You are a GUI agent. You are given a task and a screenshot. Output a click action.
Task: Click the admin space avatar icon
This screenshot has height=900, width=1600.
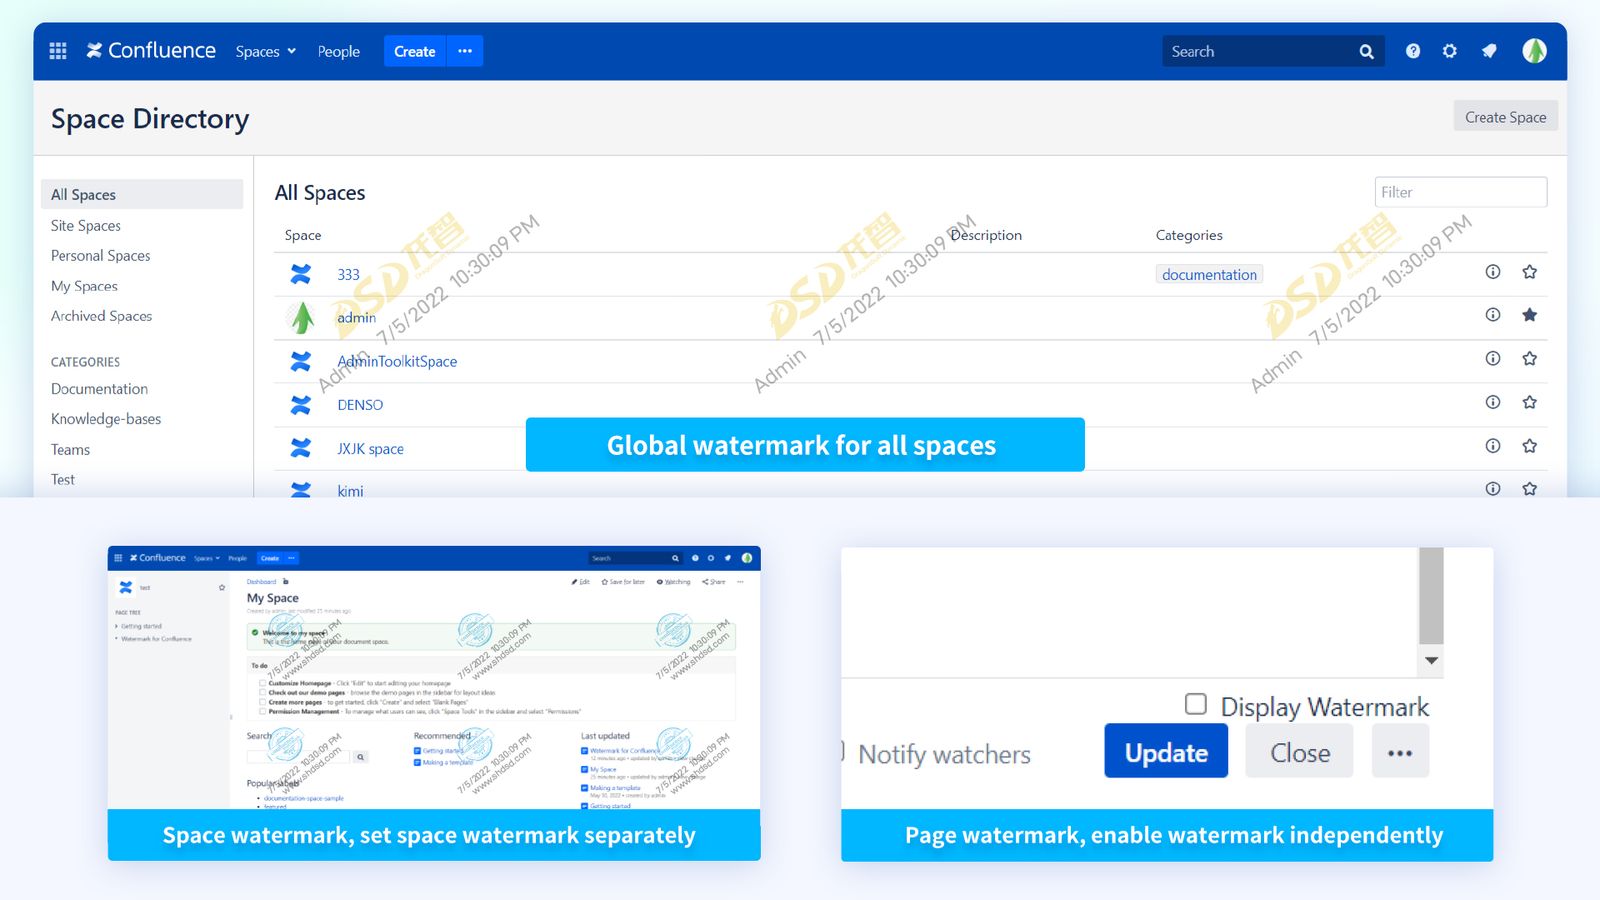tap(301, 318)
